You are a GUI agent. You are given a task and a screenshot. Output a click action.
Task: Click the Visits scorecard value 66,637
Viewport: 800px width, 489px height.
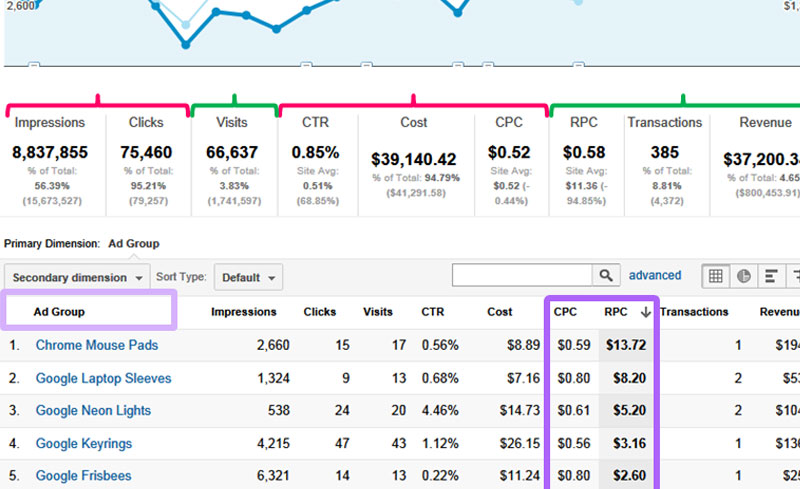point(232,152)
